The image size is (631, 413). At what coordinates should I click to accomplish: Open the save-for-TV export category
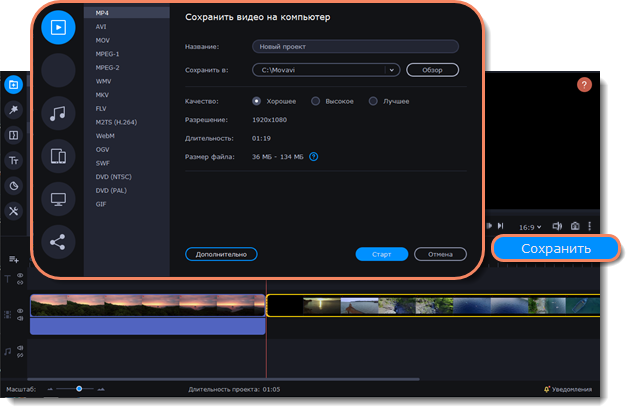[x=58, y=199]
